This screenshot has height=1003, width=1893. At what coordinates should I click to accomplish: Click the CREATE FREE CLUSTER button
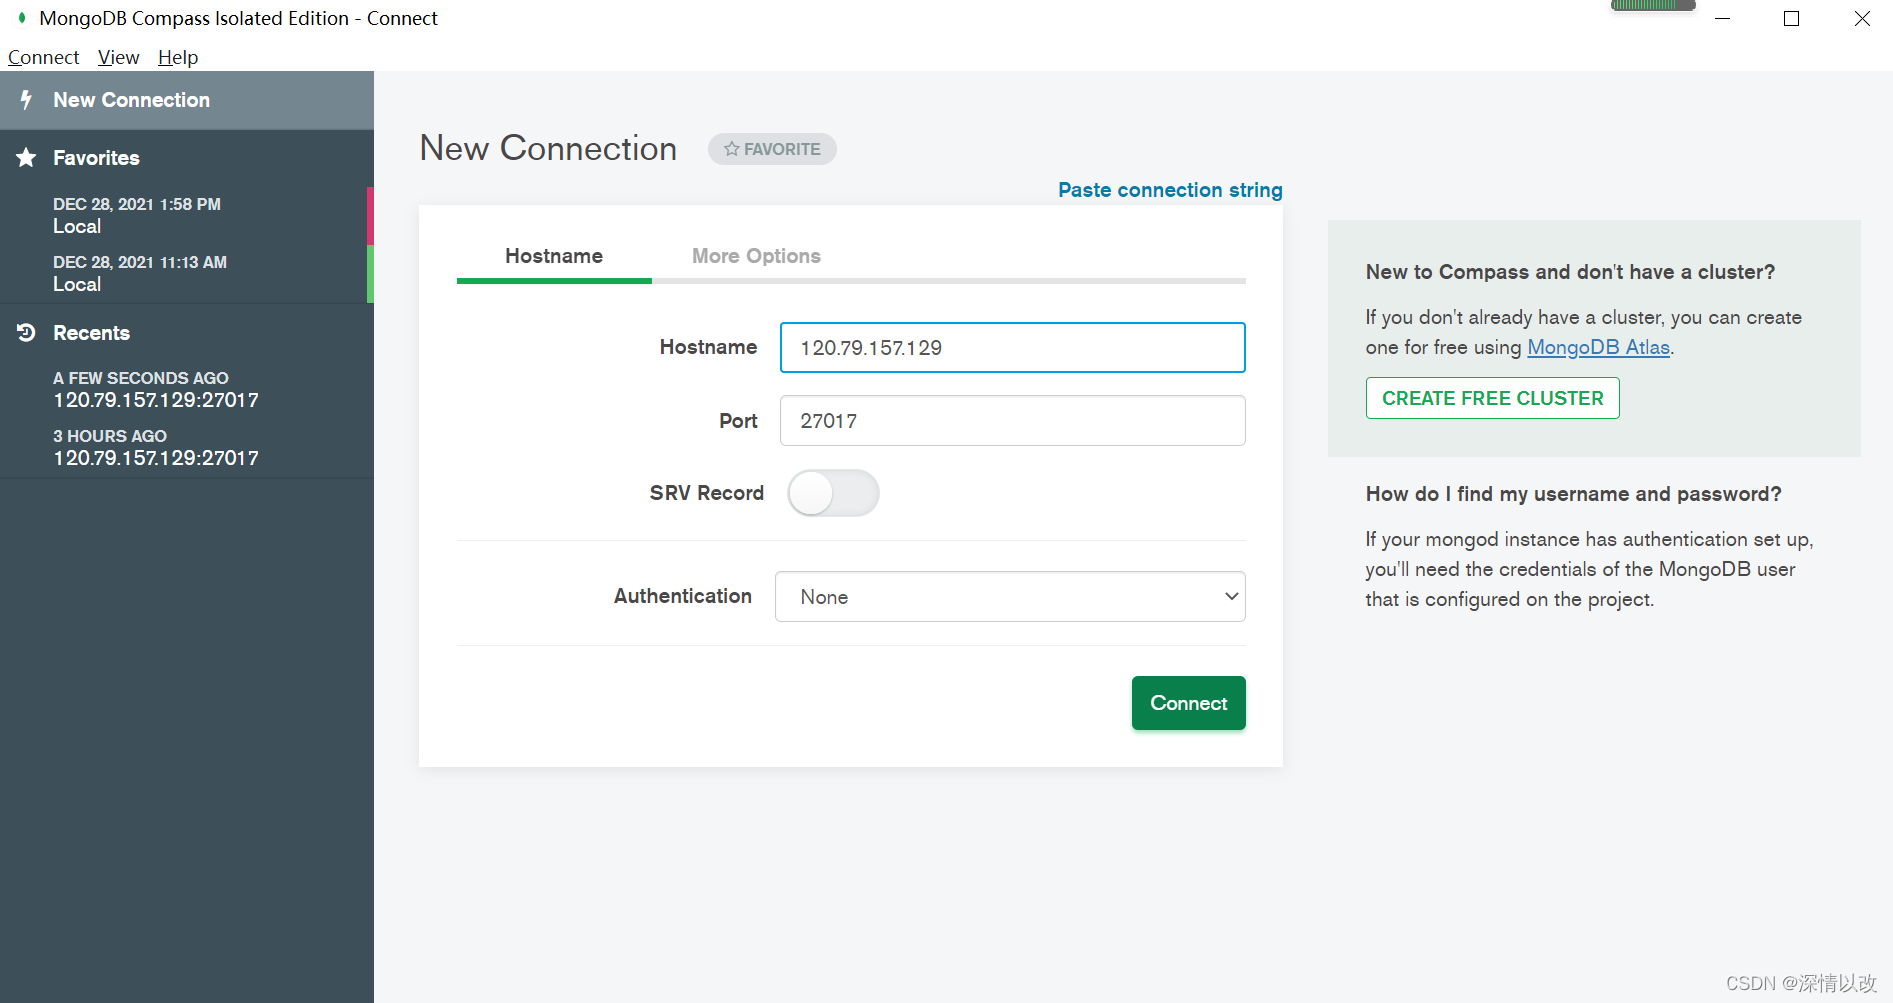(x=1492, y=398)
